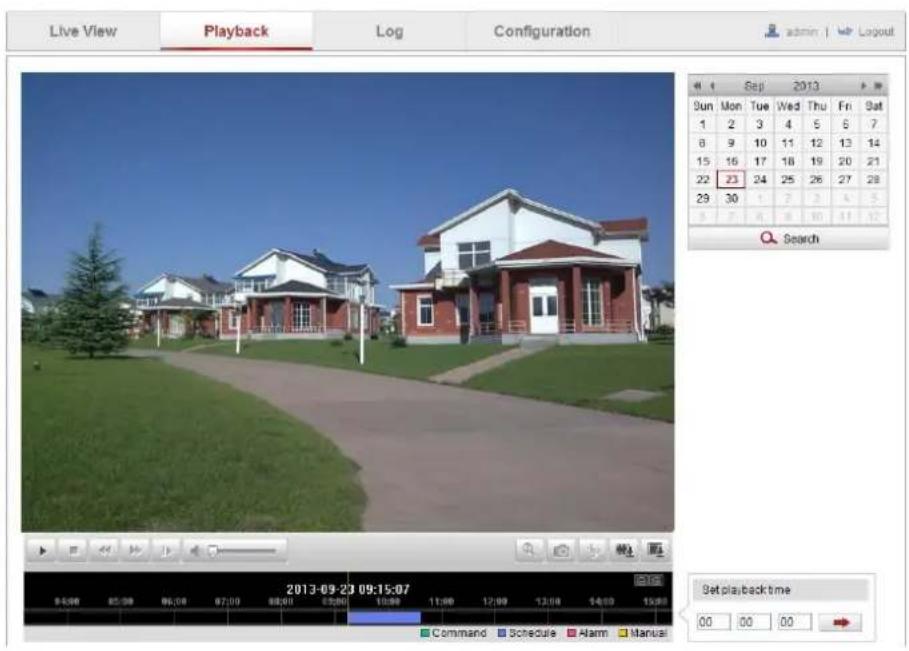Slow down playback with the rewind-arrows button

[104, 550]
